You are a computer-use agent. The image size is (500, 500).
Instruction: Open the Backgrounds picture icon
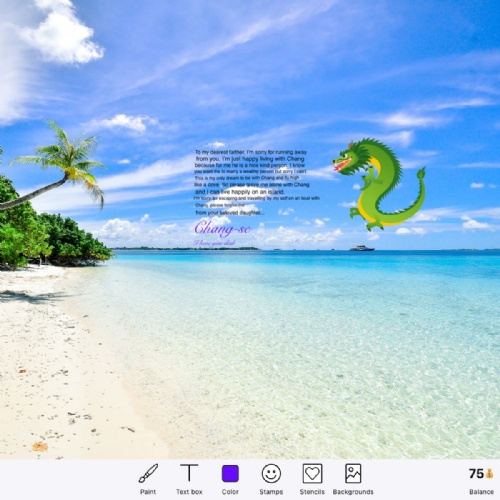pos(353,473)
